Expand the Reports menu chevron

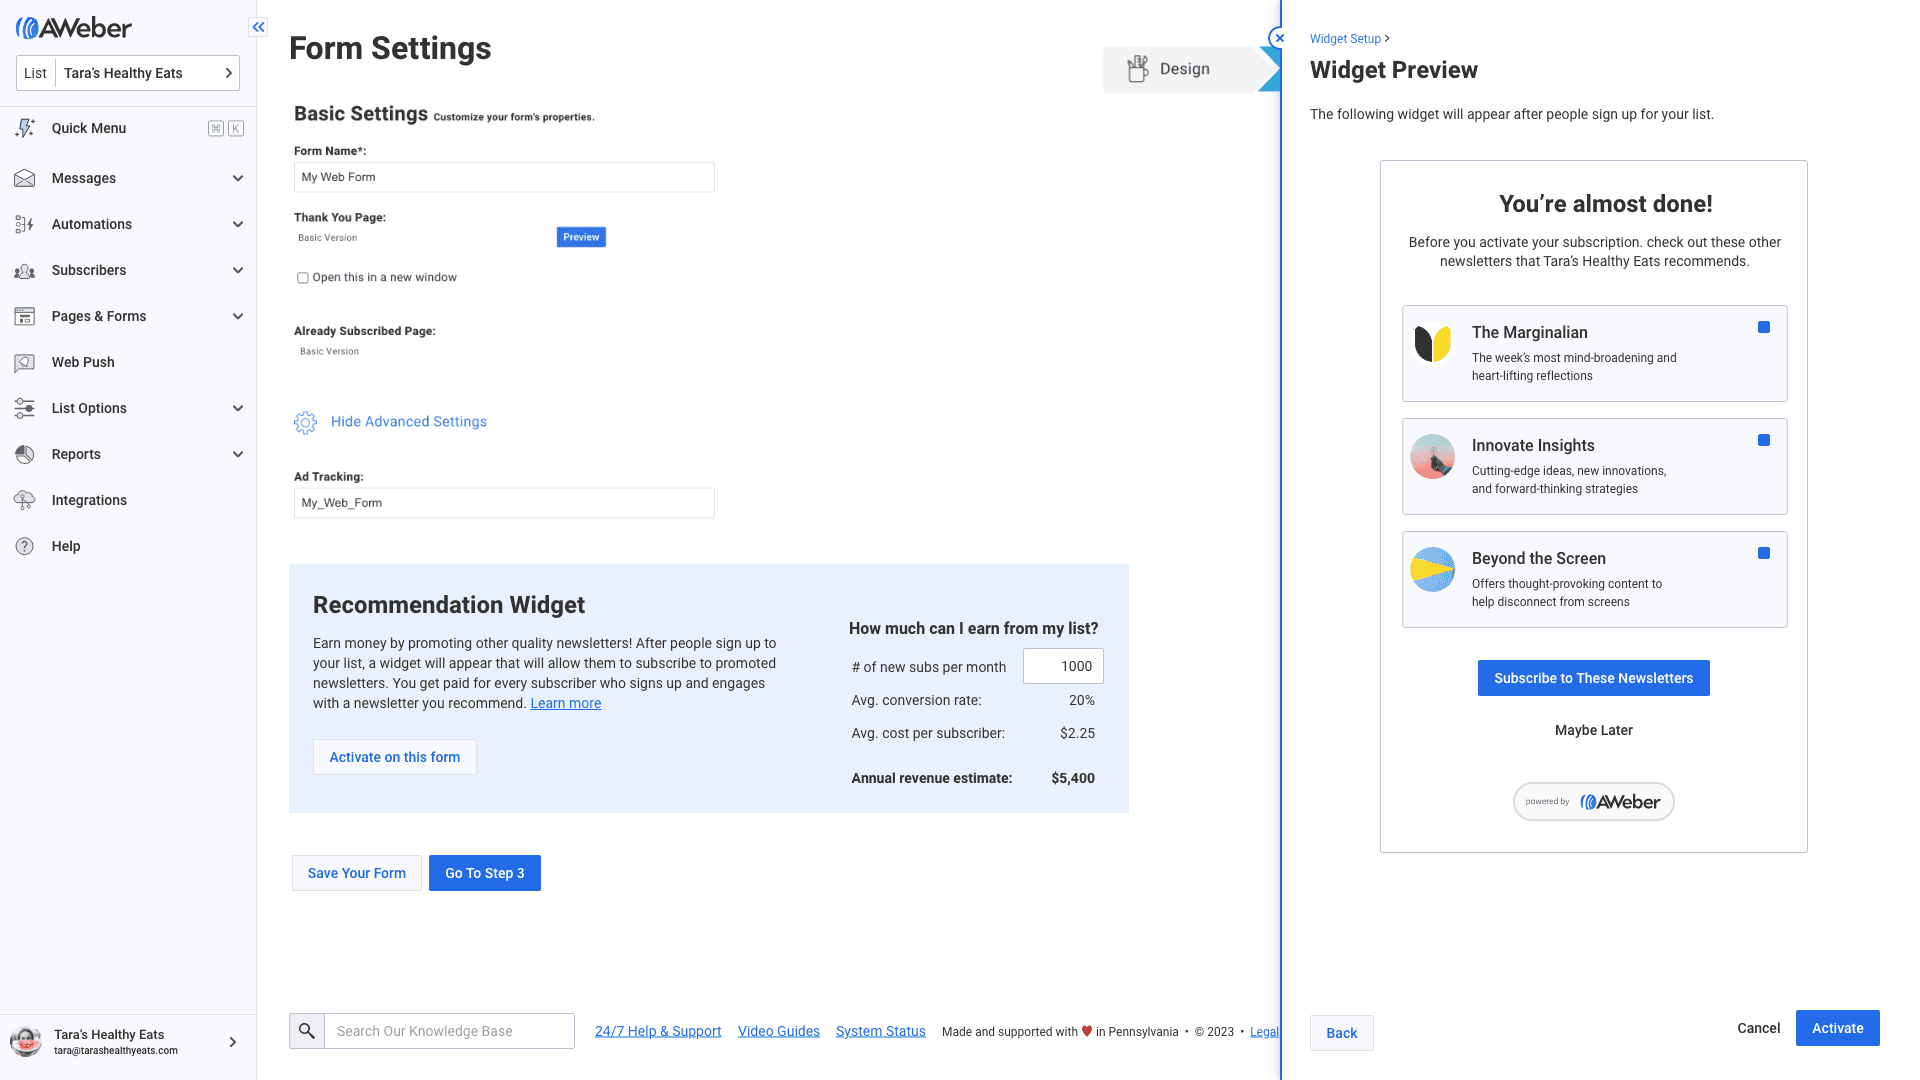tap(238, 454)
